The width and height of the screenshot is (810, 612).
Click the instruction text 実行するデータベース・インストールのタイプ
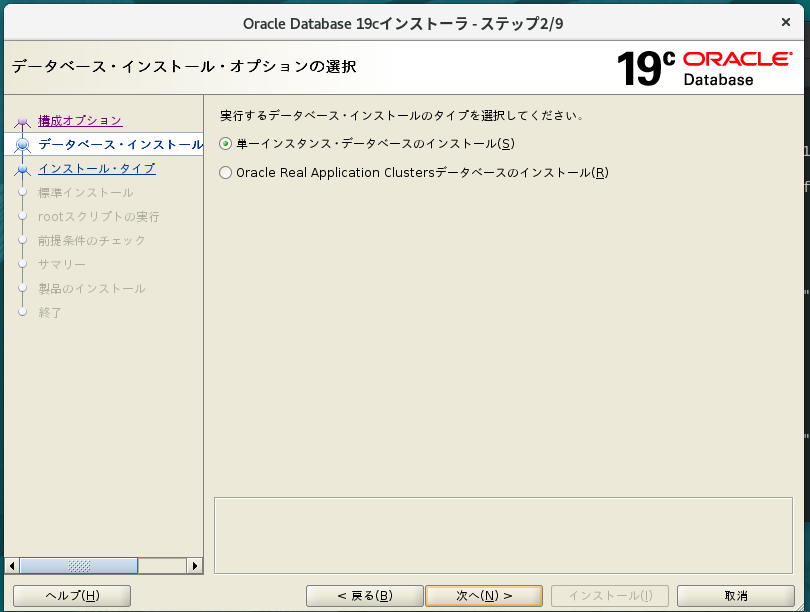[x=402, y=116]
